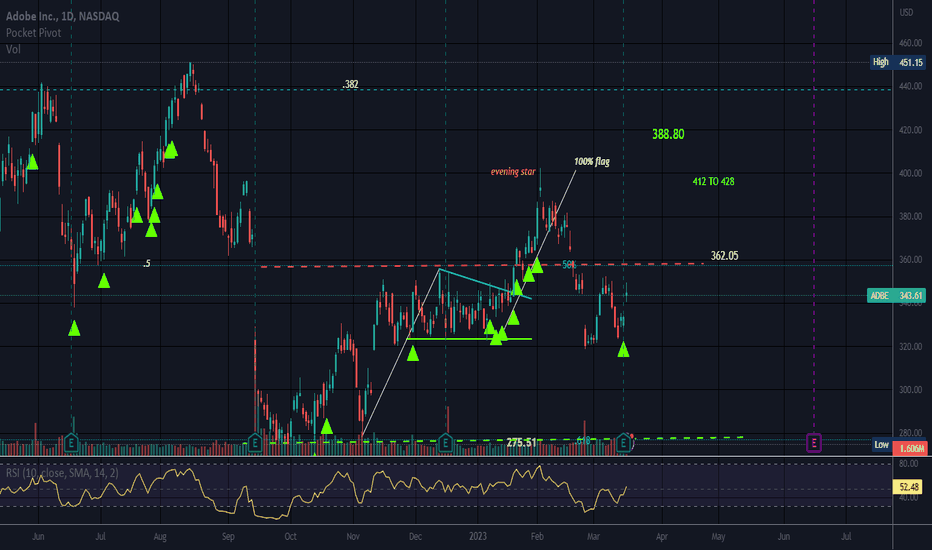This screenshot has height=550, width=932.
Task: Click the earnings E marker in mid-June 2022
Action: pyautogui.click(x=71, y=443)
